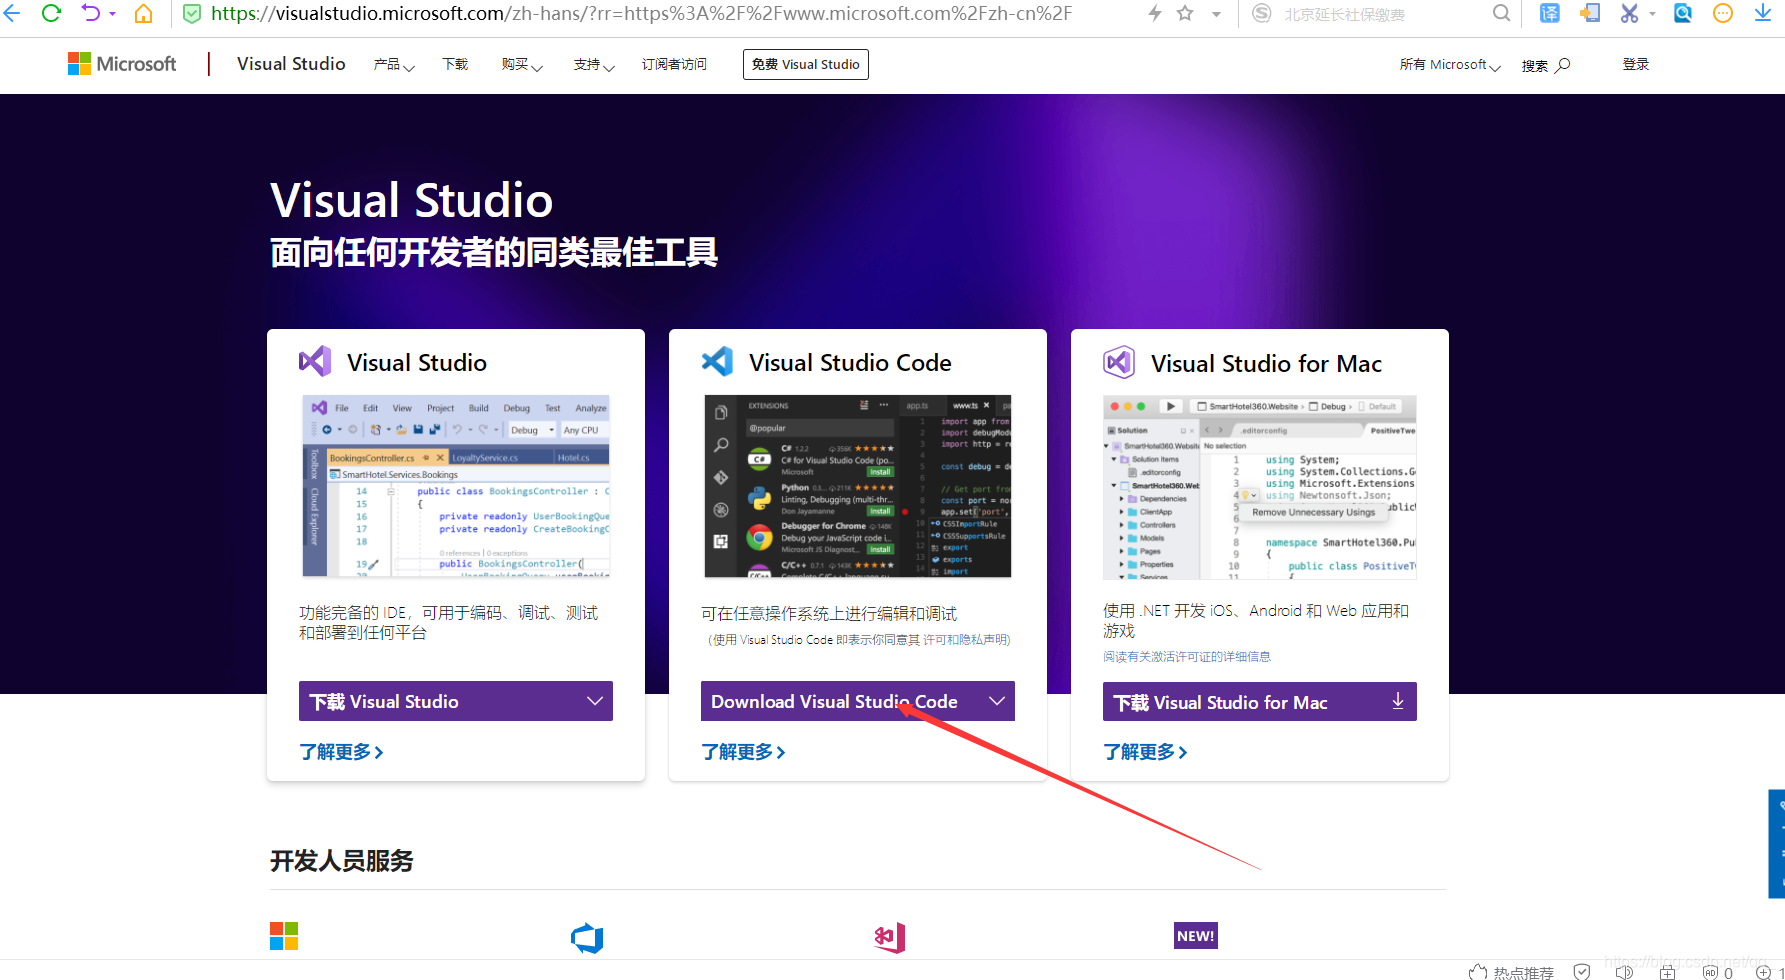Open 阅读有关激活许可证的详细信息 link
The width and height of the screenshot is (1785, 980).
(1187, 657)
